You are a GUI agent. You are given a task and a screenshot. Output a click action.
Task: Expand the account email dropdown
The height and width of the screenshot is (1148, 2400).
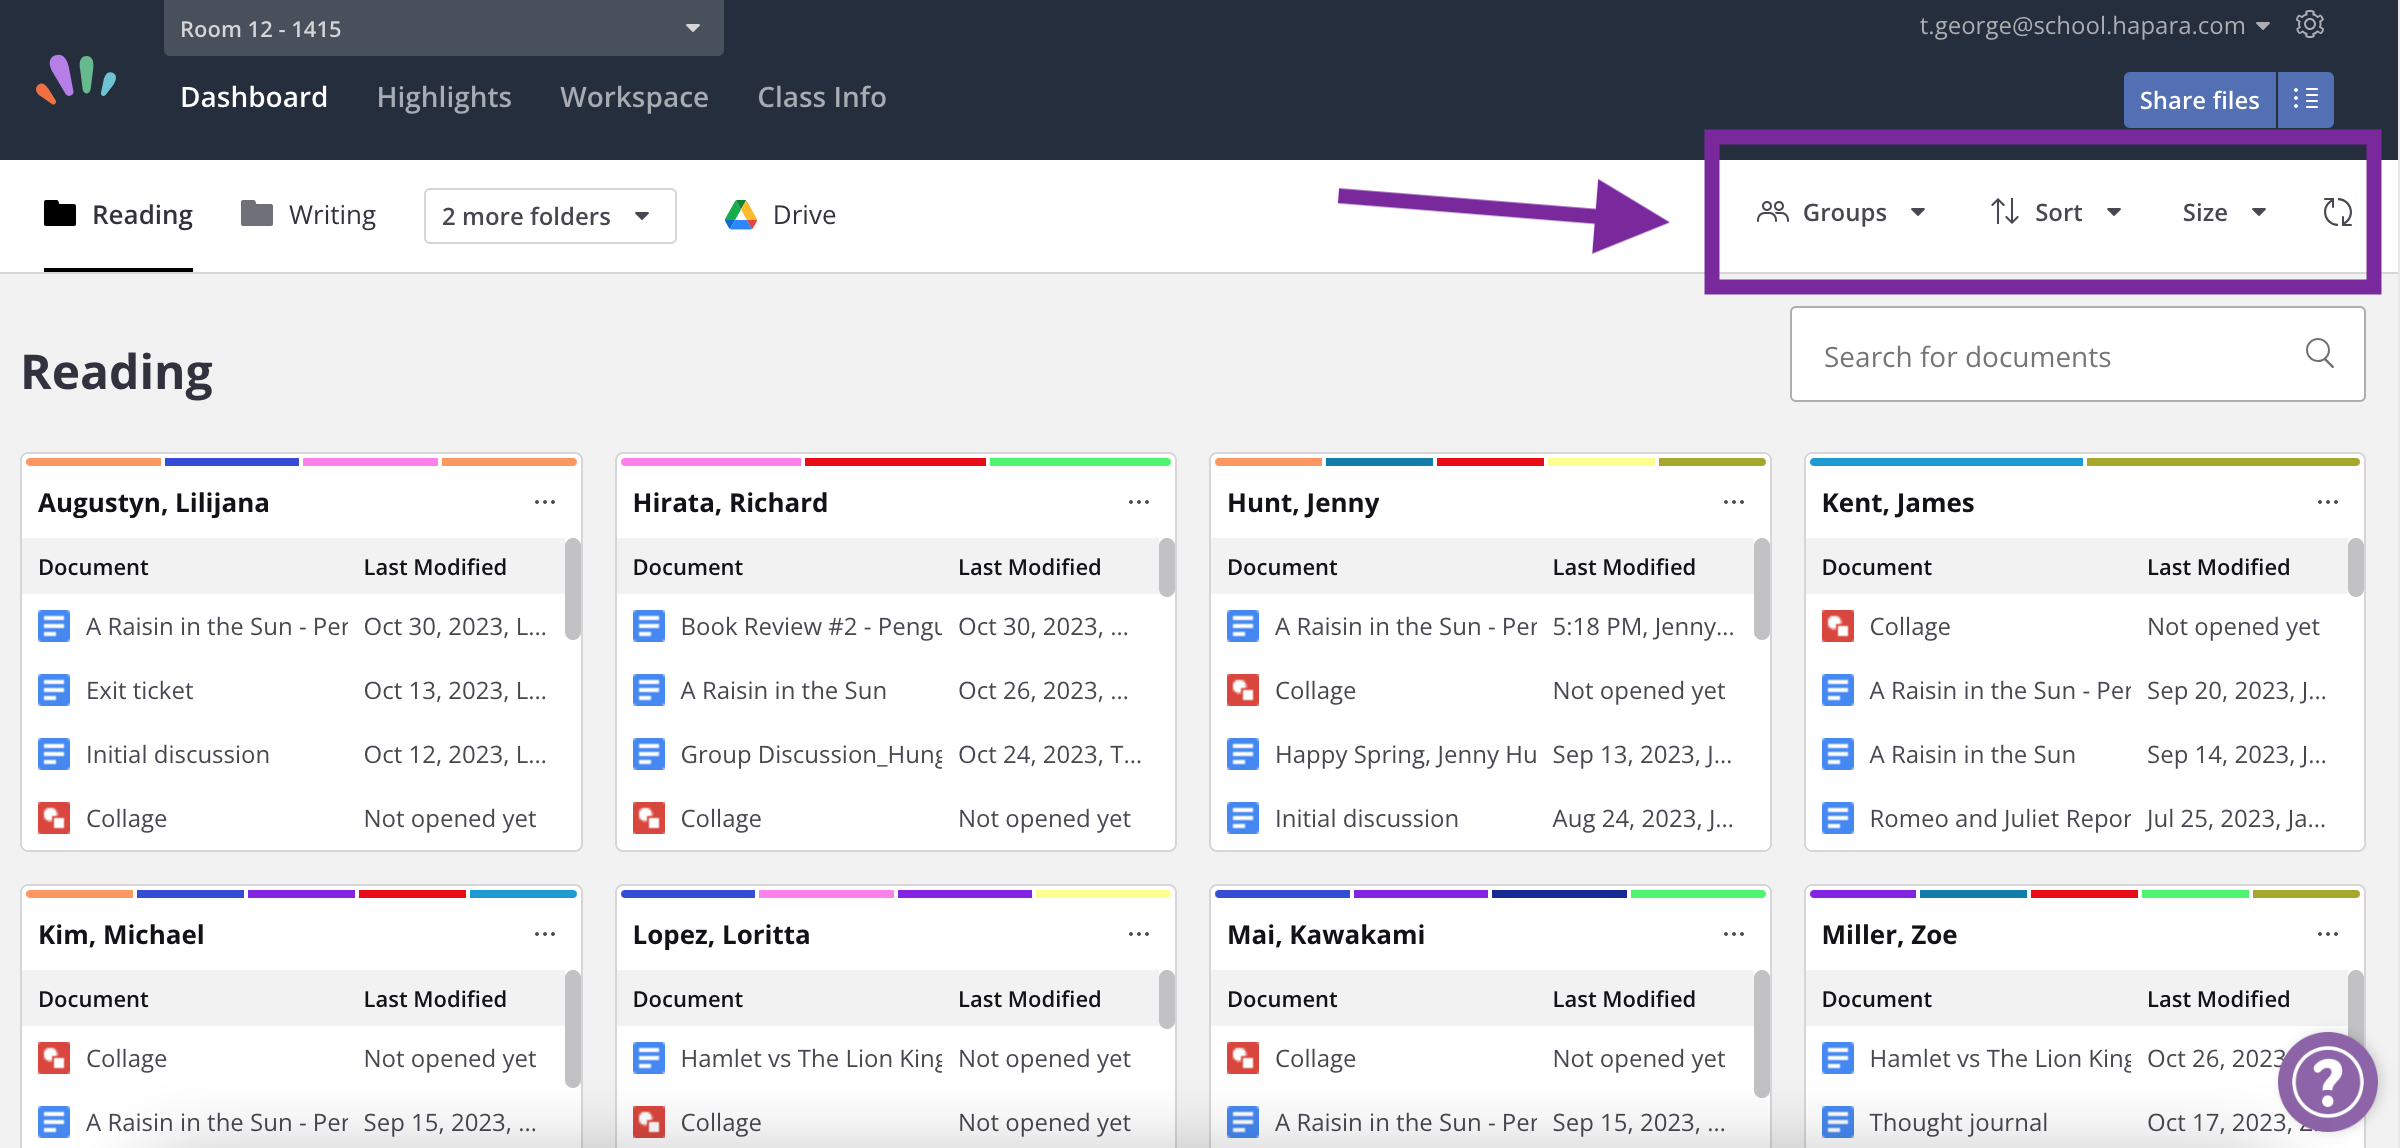pos(2094,25)
